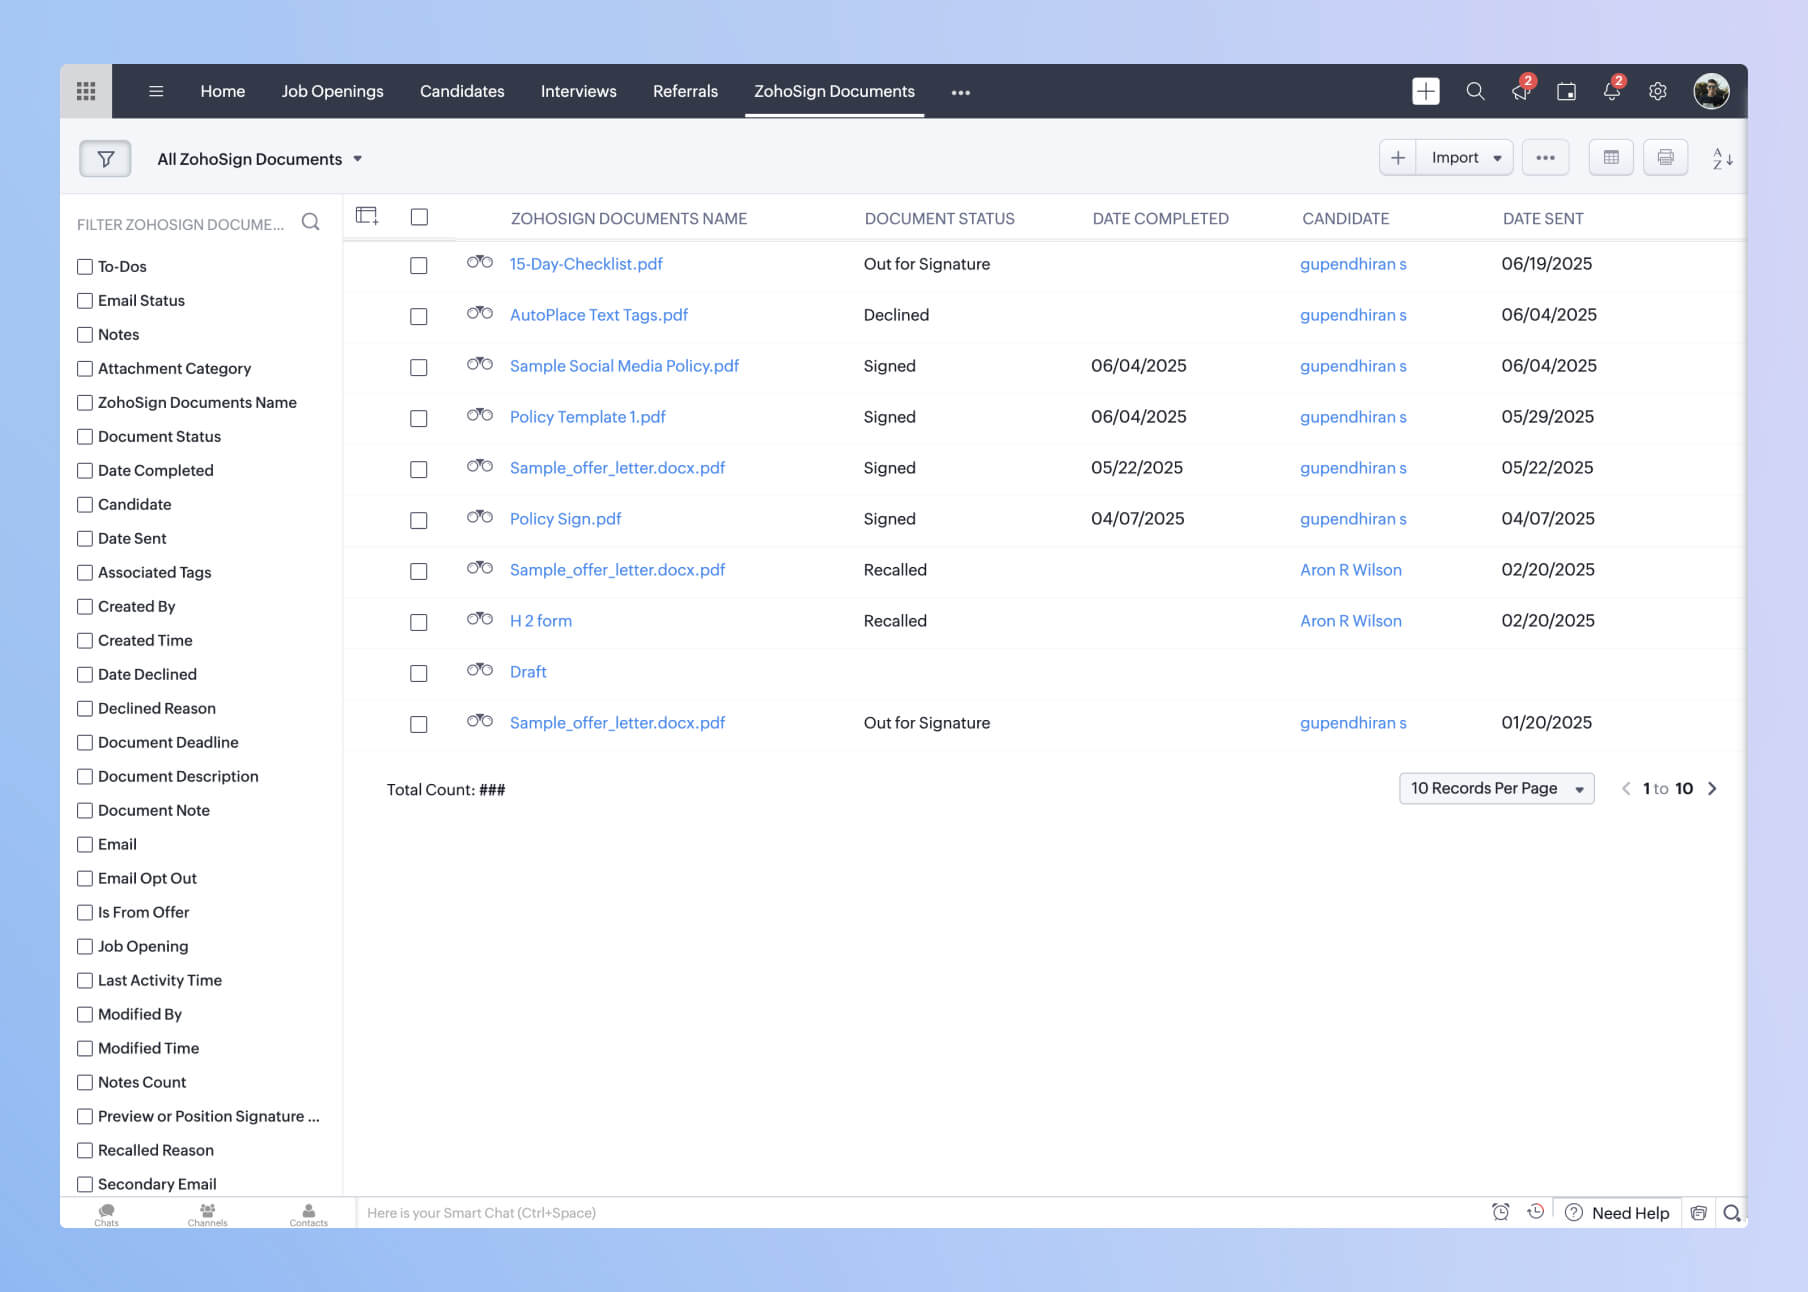Expand the Import dropdown arrow
The image size is (1808, 1292).
point(1497,158)
